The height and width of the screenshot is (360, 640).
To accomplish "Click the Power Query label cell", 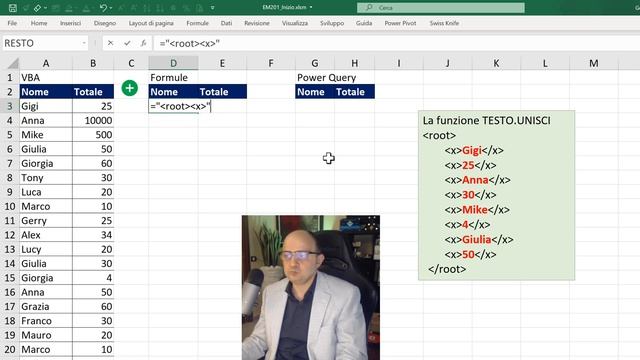I will pos(327,78).
